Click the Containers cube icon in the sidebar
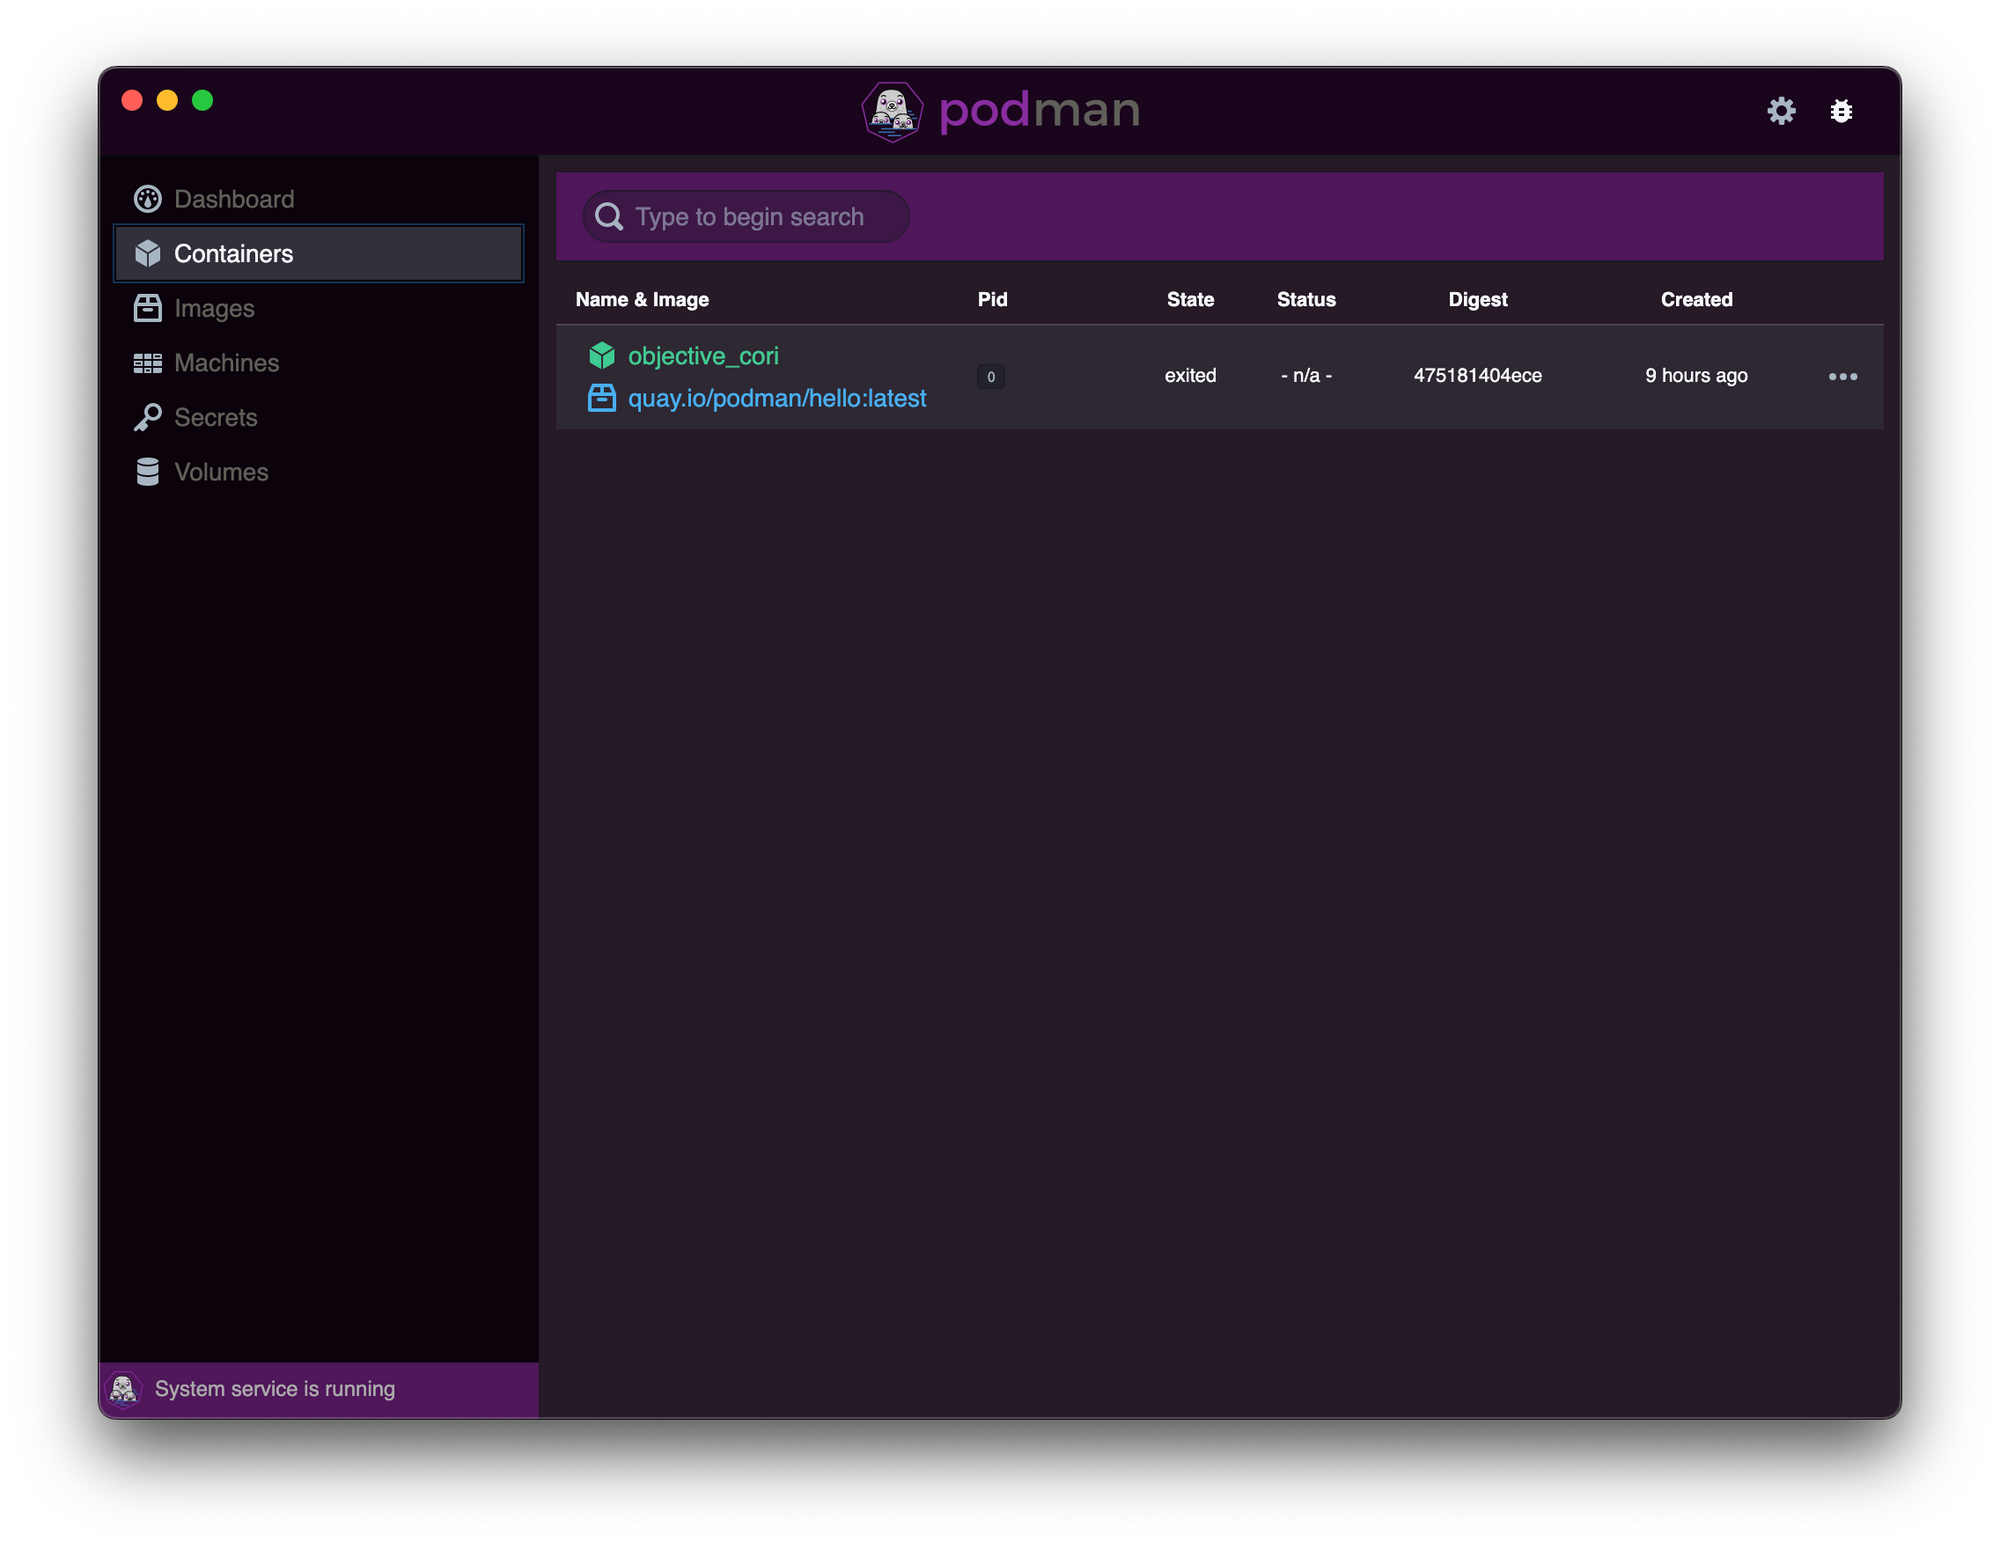Screen dimensions: 2000x1549 pos(148,253)
